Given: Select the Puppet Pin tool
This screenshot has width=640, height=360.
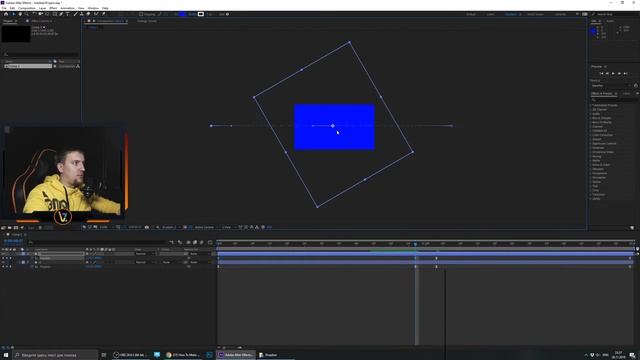Looking at the screenshot, I should 104,14.
